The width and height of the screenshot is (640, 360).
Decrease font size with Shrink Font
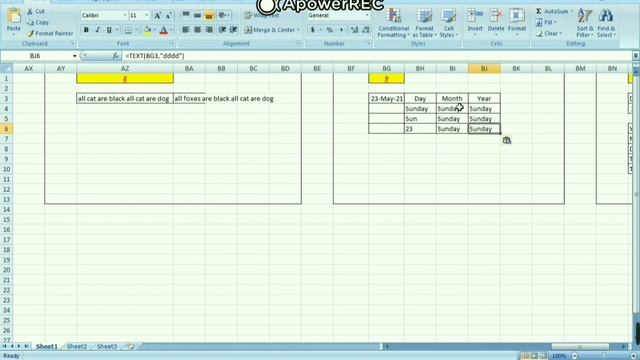click(x=169, y=16)
